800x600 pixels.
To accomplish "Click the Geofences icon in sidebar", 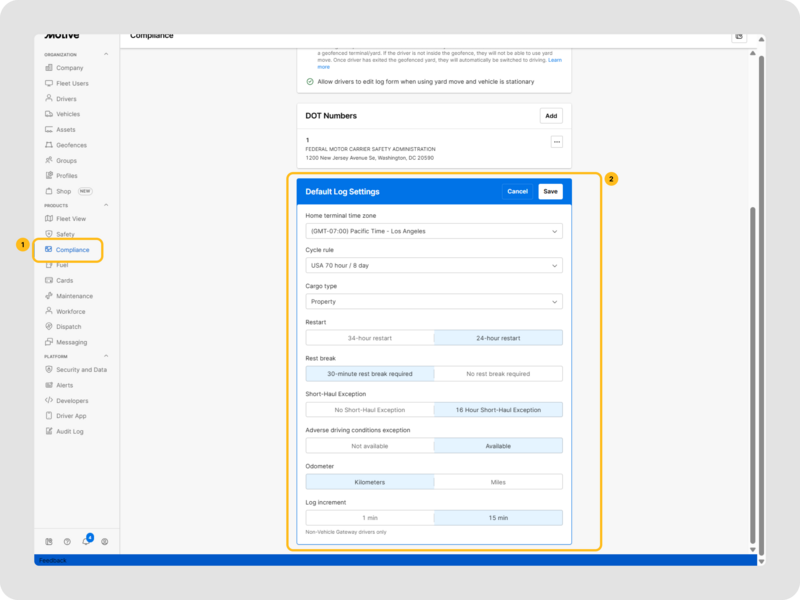I will point(48,145).
